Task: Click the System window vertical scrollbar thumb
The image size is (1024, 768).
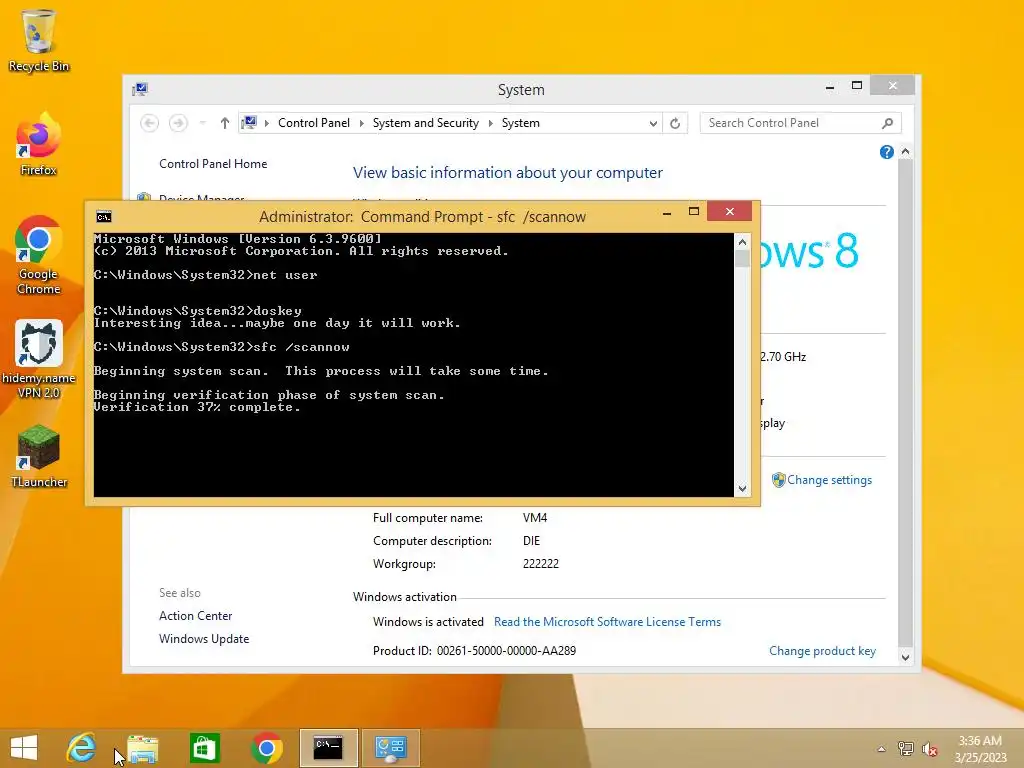Action: point(905,402)
